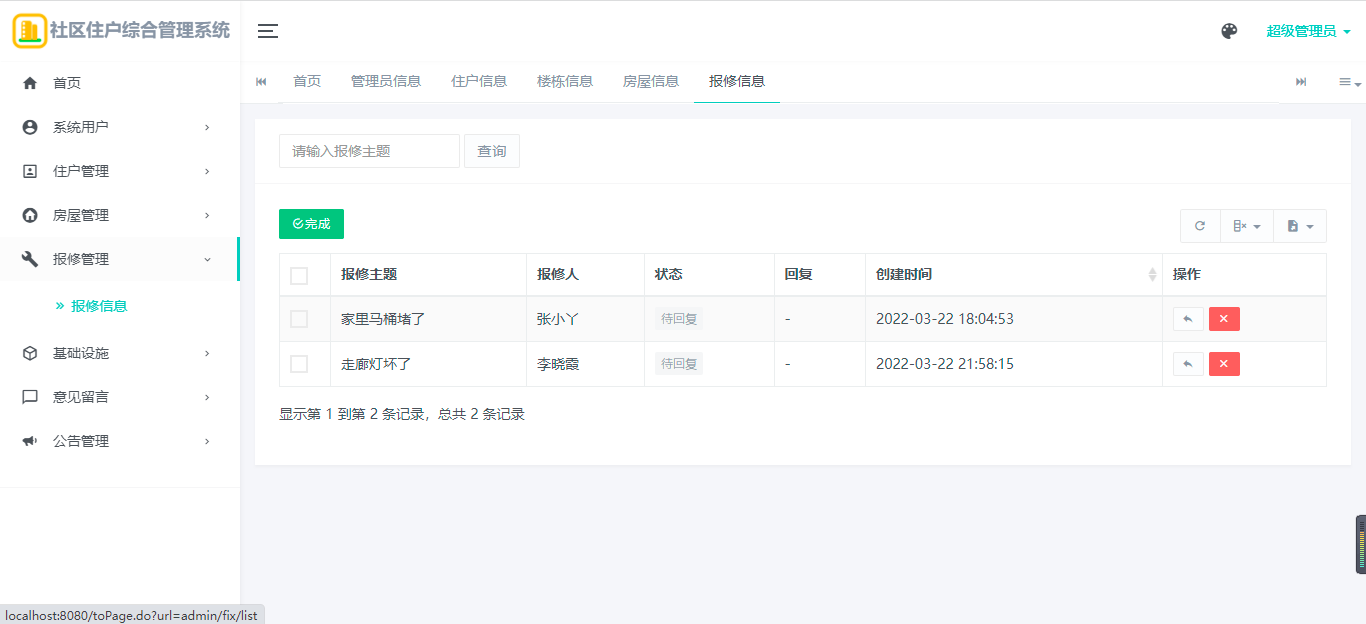The width and height of the screenshot is (1366, 624).
Task: Click the record count pagination text
Action: (x=402, y=414)
